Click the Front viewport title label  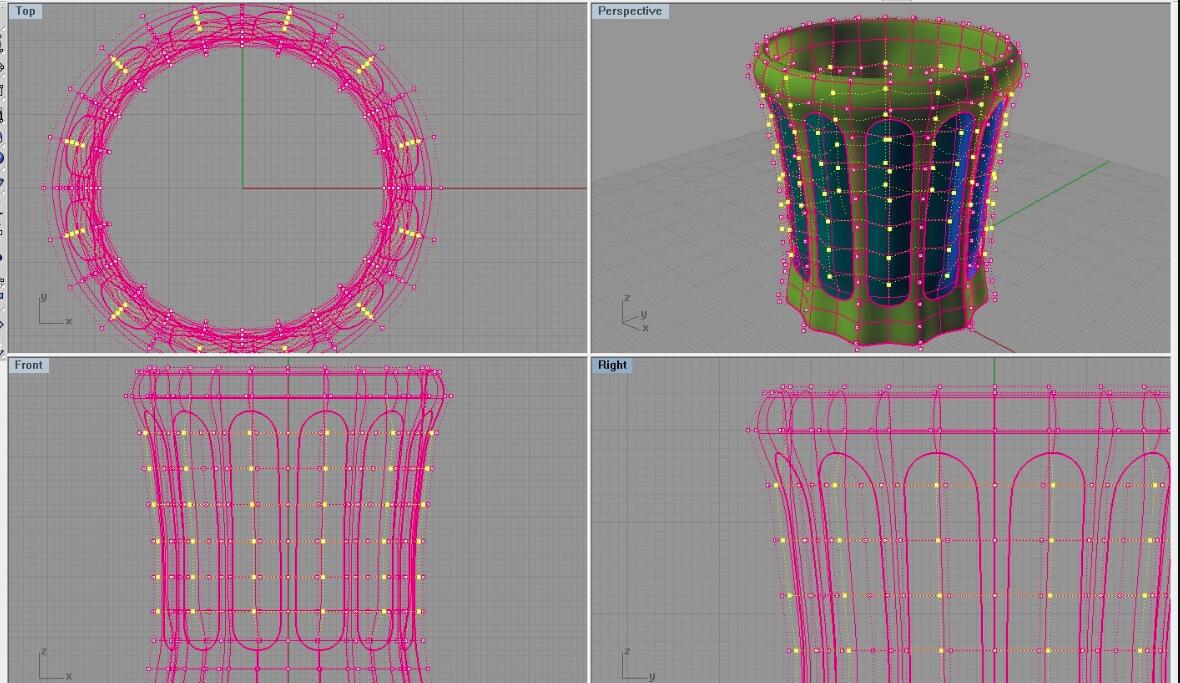pyautogui.click(x=29, y=365)
